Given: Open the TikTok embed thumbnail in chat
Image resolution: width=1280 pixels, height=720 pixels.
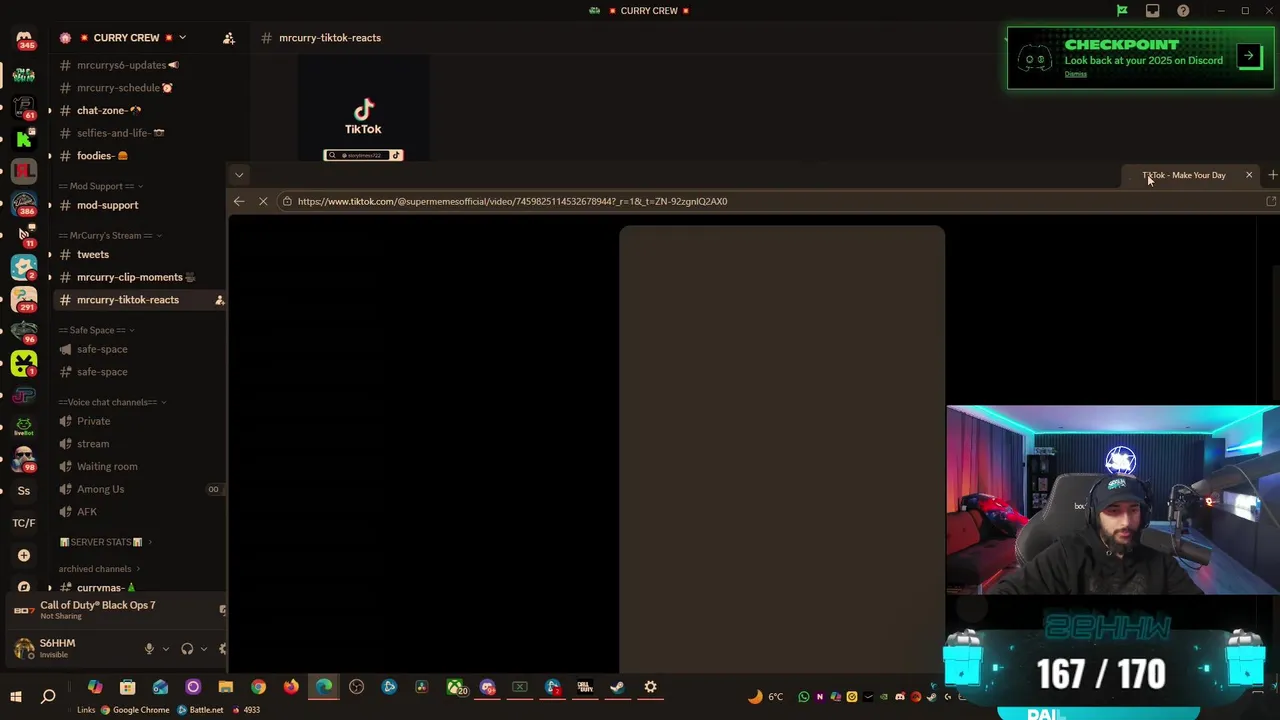Looking at the screenshot, I should pyautogui.click(x=364, y=108).
